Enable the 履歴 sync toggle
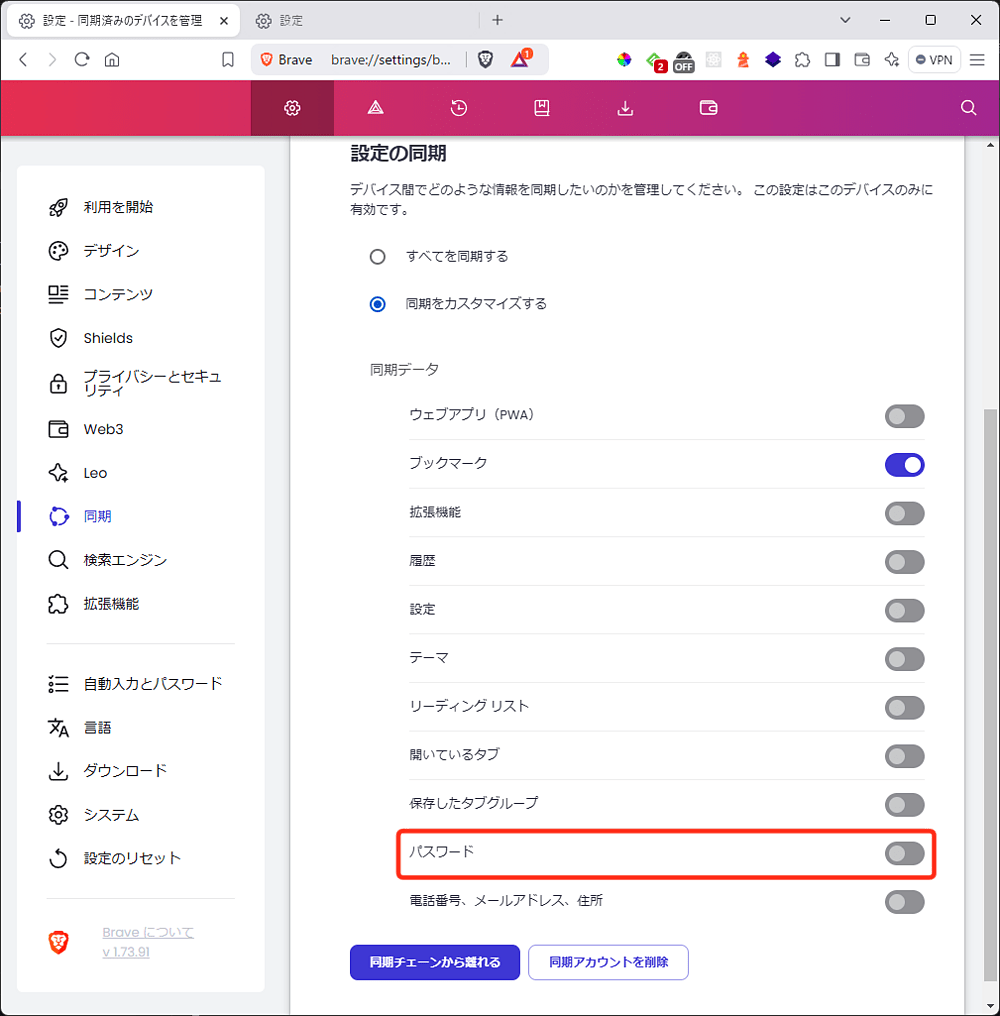Image resolution: width=1000 pixels, height=1016 pixels. point(904,562)
